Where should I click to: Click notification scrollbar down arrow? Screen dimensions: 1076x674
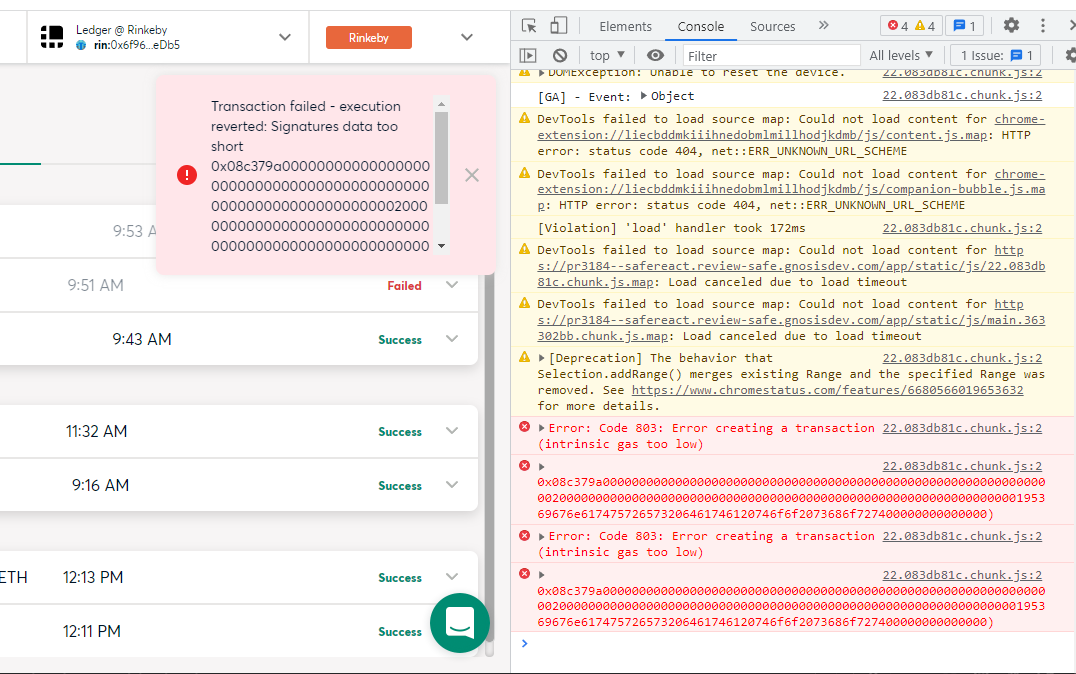[441, 246]
